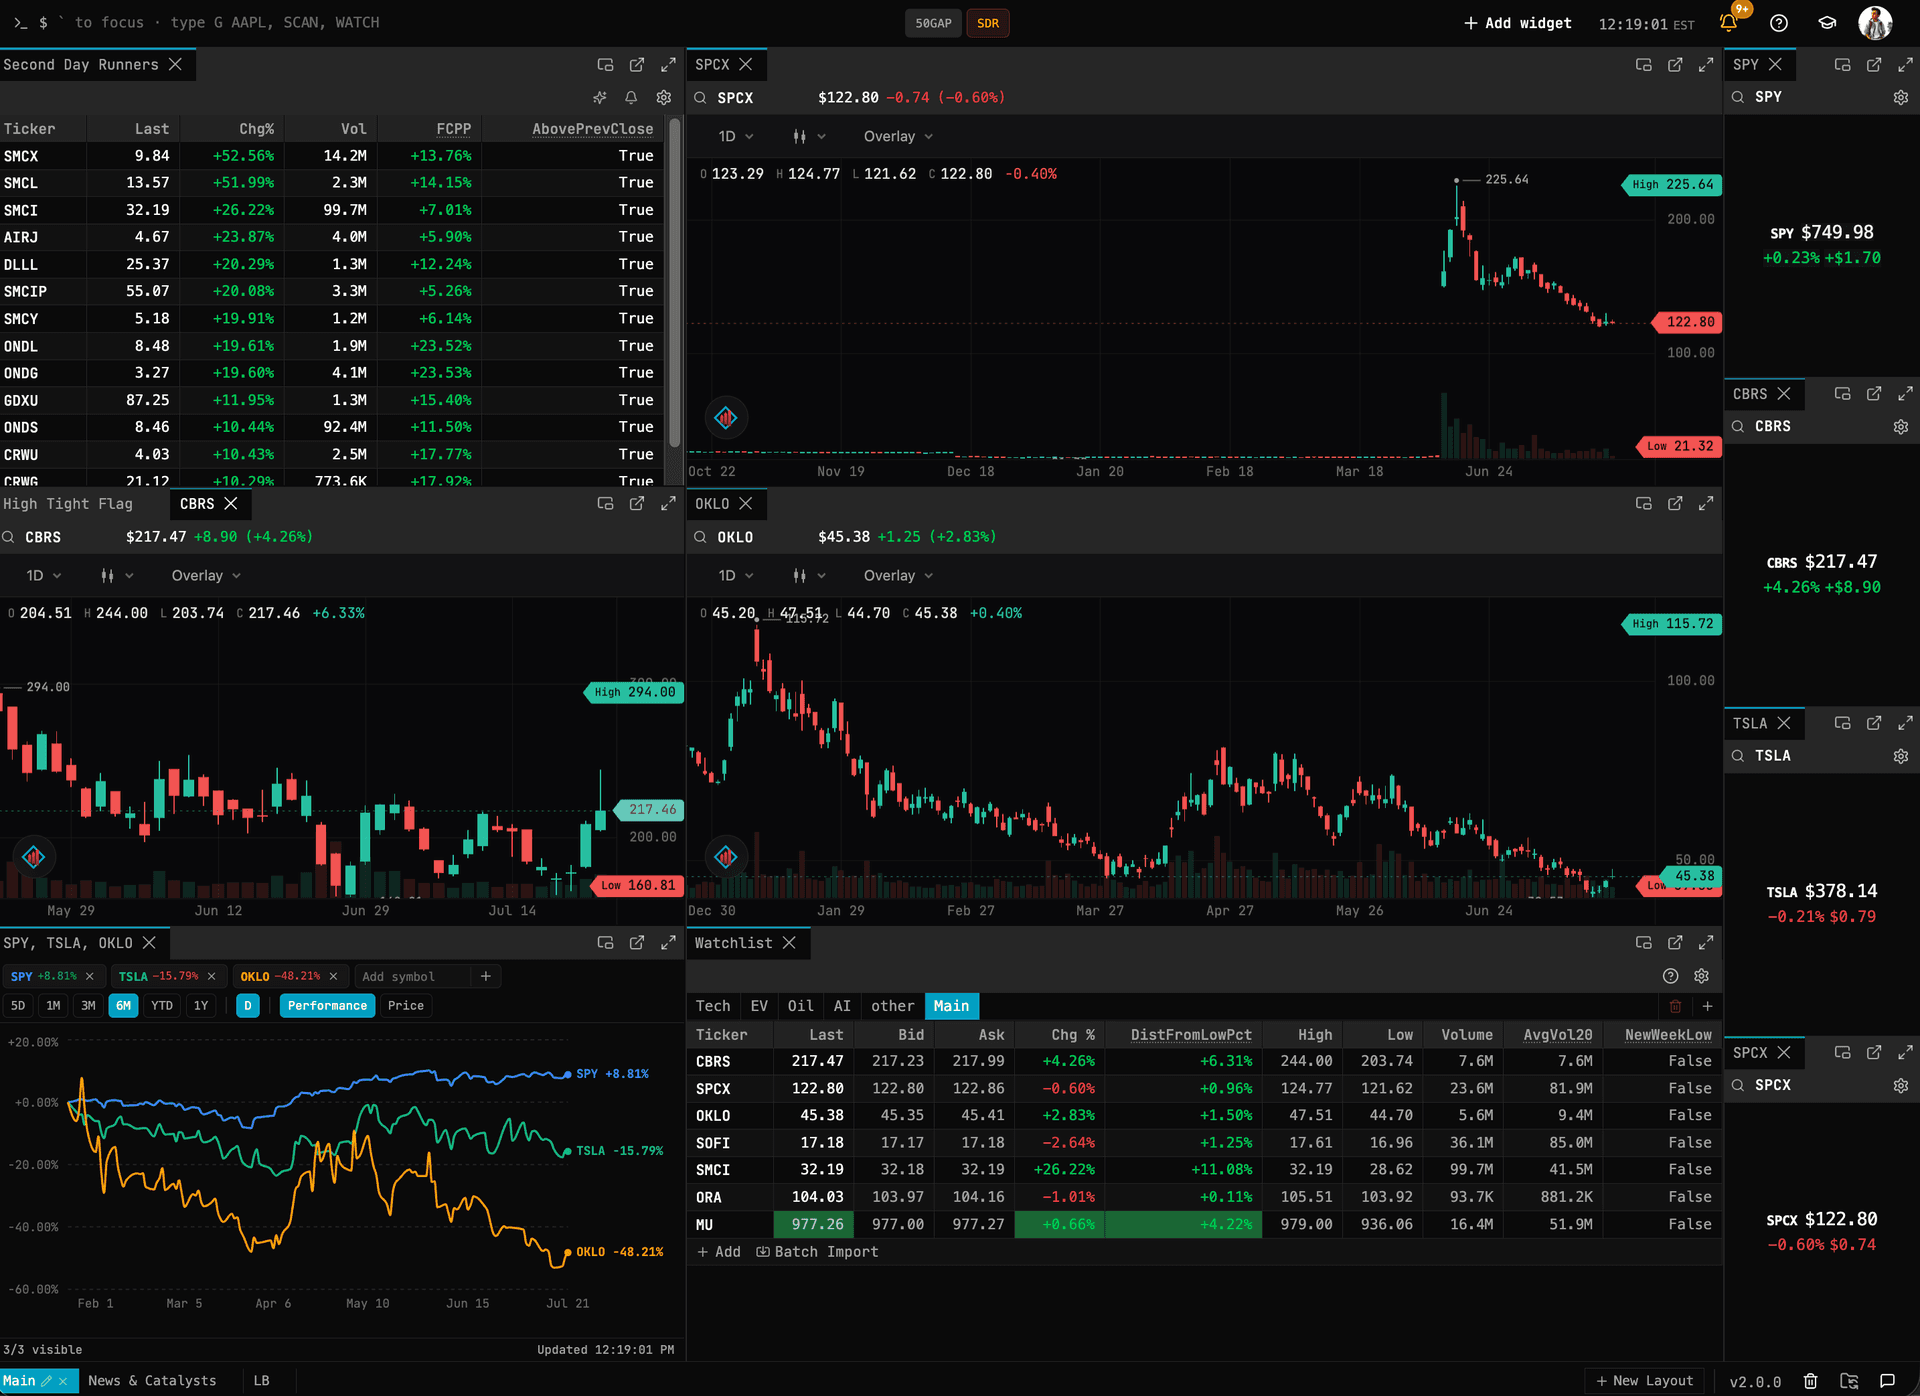Select the 5D range in comparison chart
The width and height of the screenshot is (1920, 1396).
[18, 1006]
